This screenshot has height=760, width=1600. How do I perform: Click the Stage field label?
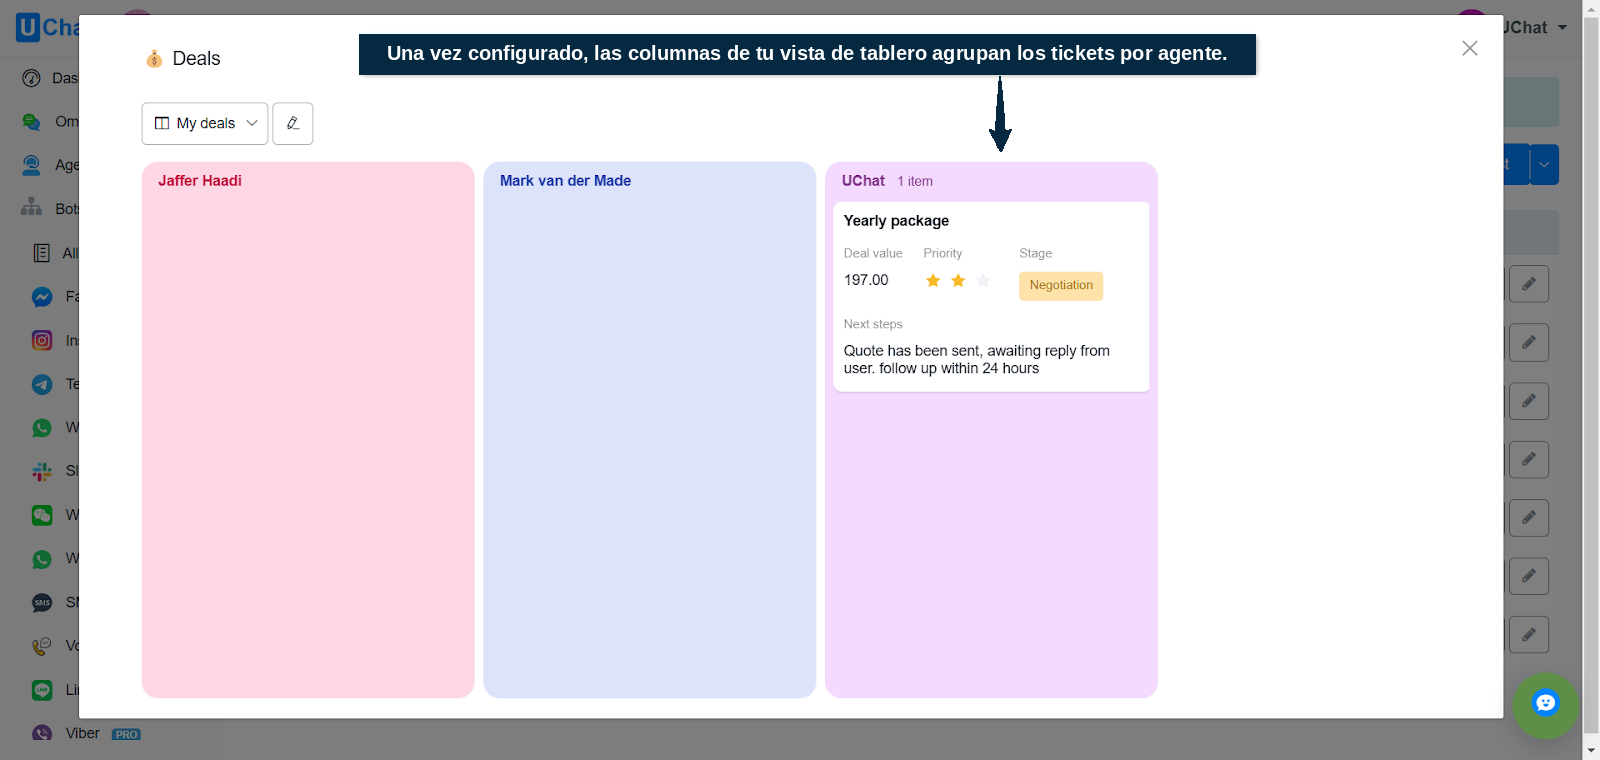[x=1035, y=253]
